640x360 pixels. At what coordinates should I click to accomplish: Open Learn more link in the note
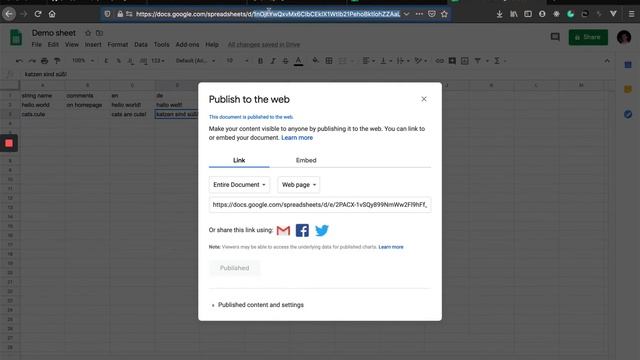(391, 247)
